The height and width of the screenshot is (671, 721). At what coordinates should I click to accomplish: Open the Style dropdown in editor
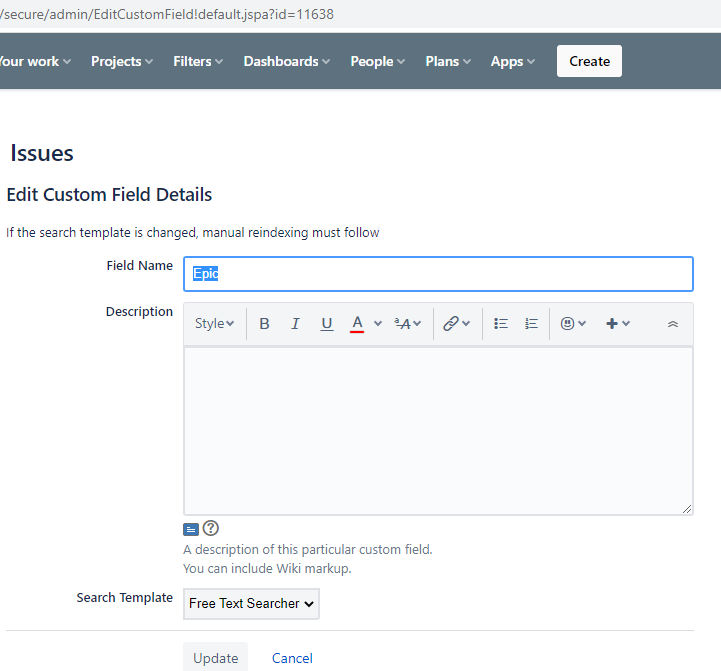coord(215,324)
